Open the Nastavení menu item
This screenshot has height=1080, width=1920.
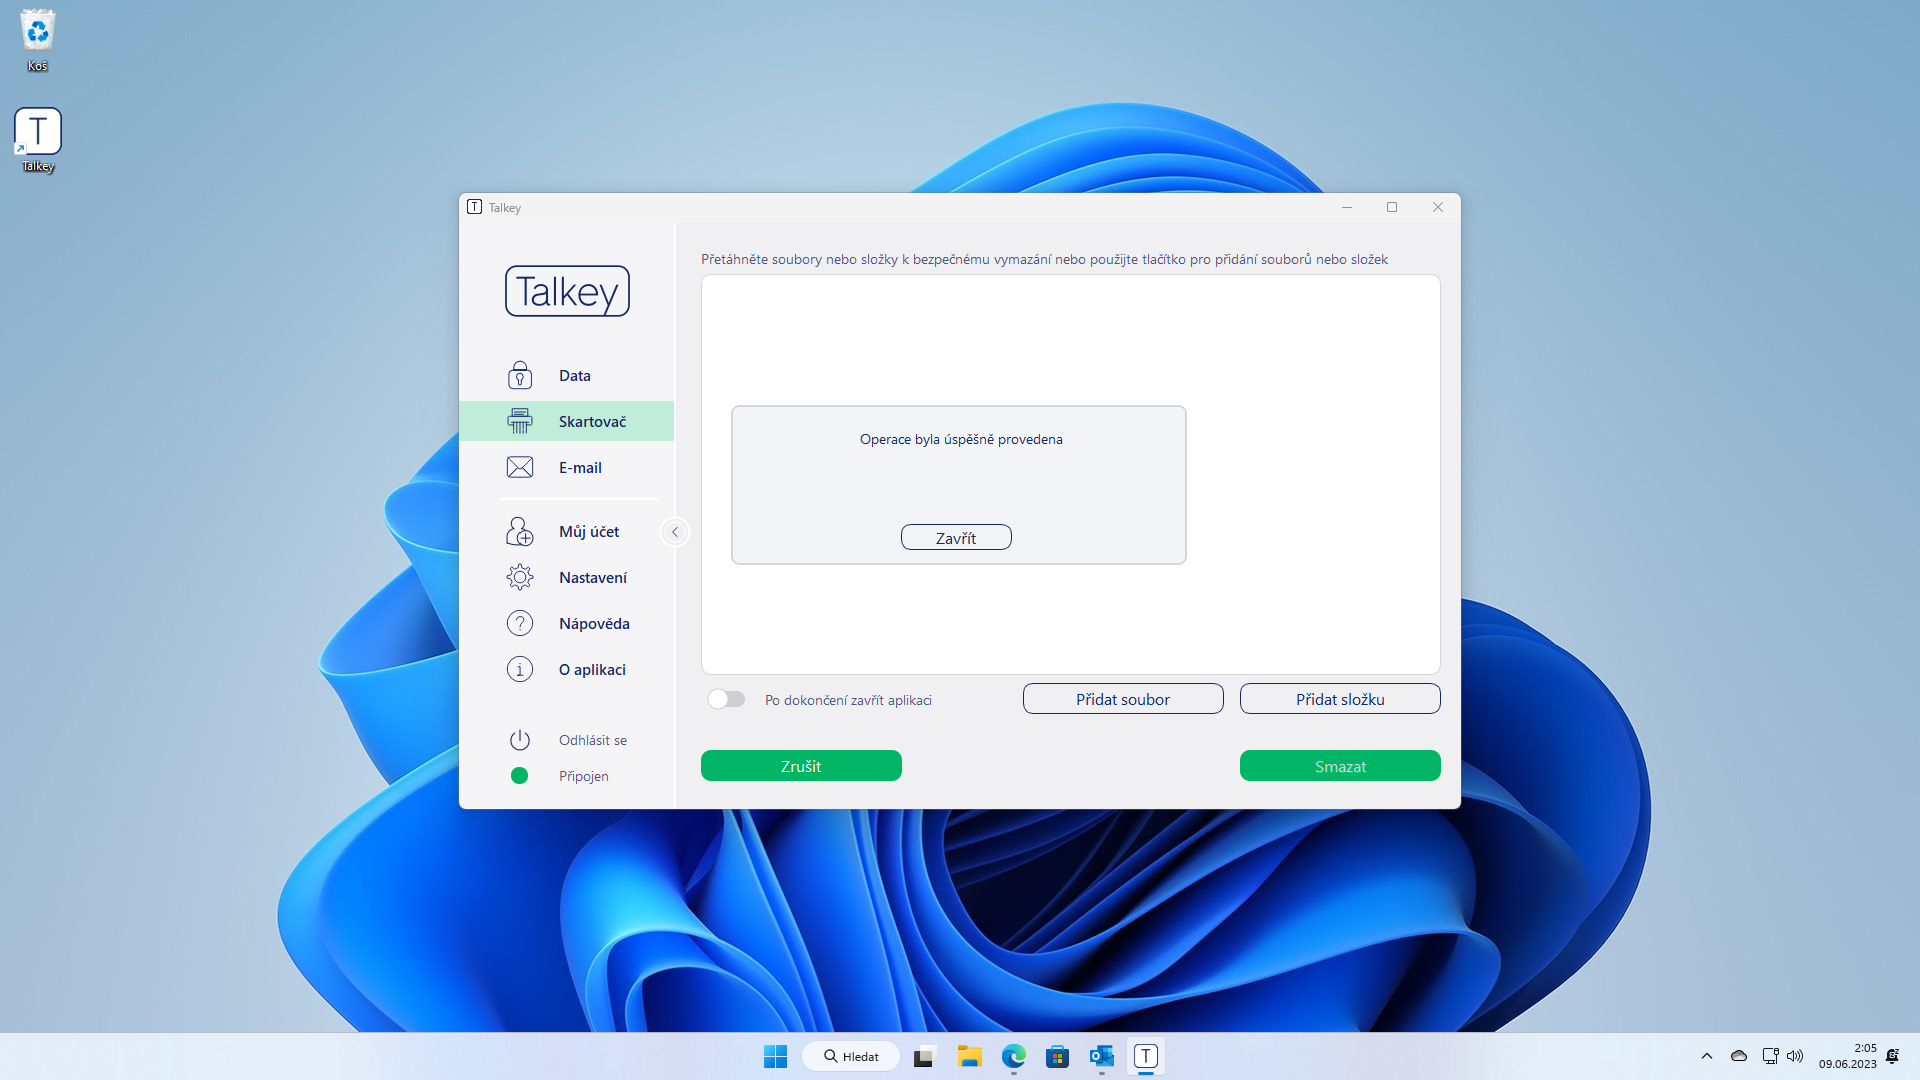[x=592, y=577]
